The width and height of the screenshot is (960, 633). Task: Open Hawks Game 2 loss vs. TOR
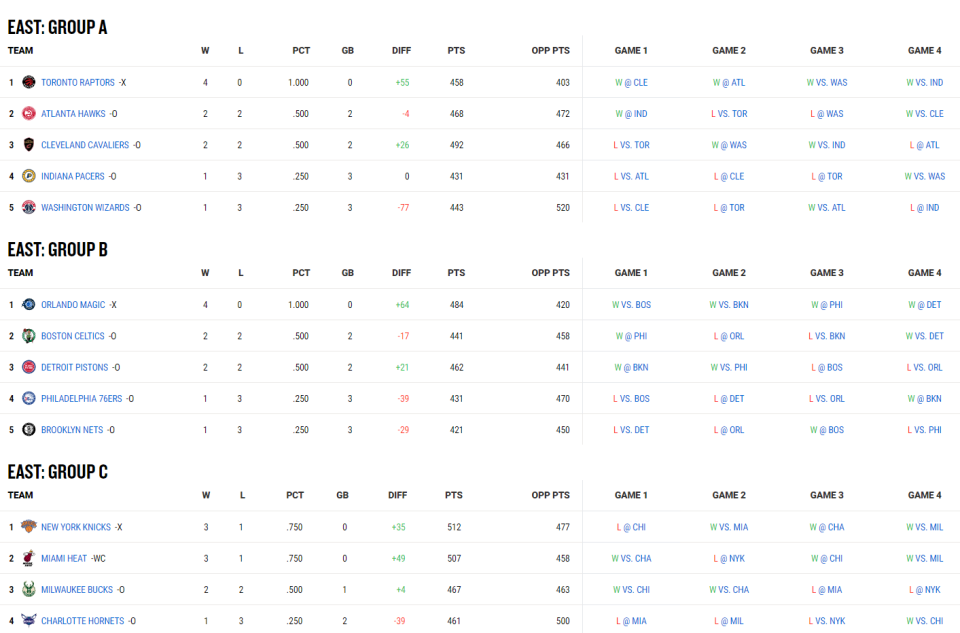(x=729, y=114)
